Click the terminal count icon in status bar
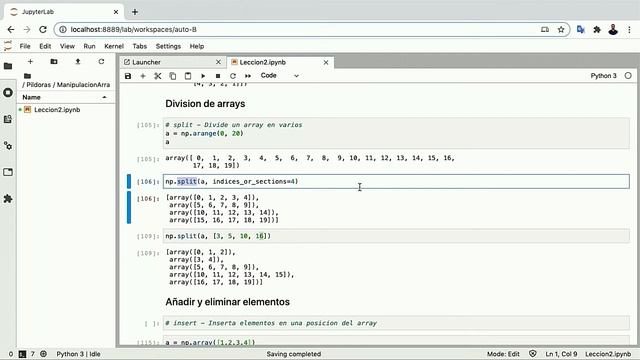The image size is (640, 360). tap(23, 354)
